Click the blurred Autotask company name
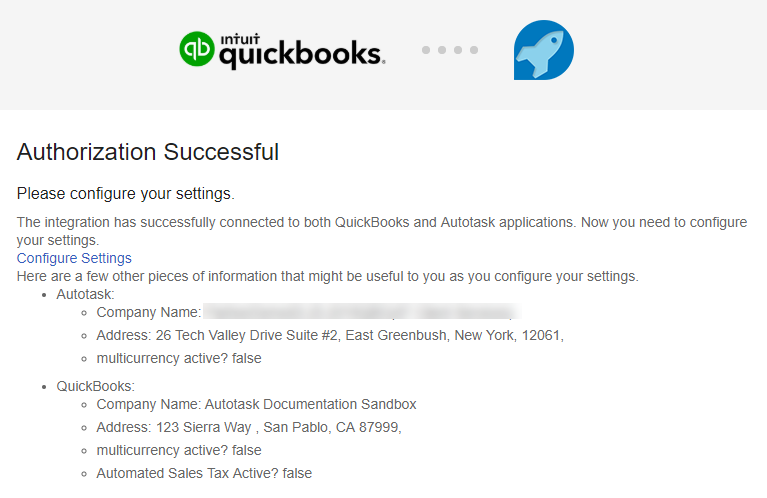 click(x=362, y=312)
